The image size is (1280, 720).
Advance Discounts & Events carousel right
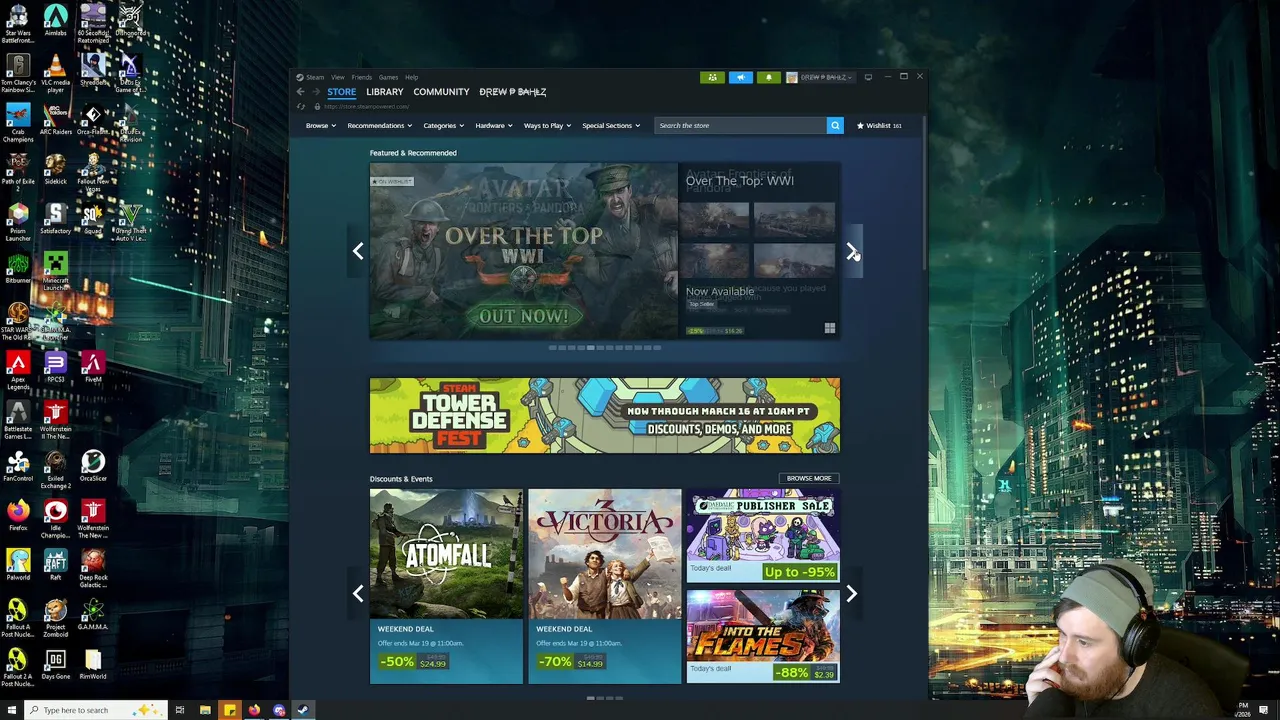(851, 594)
